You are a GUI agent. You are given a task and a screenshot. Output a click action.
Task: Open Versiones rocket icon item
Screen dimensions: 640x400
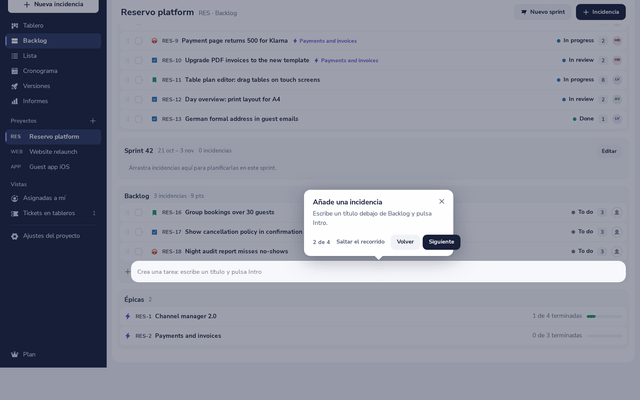pos(53,86)
